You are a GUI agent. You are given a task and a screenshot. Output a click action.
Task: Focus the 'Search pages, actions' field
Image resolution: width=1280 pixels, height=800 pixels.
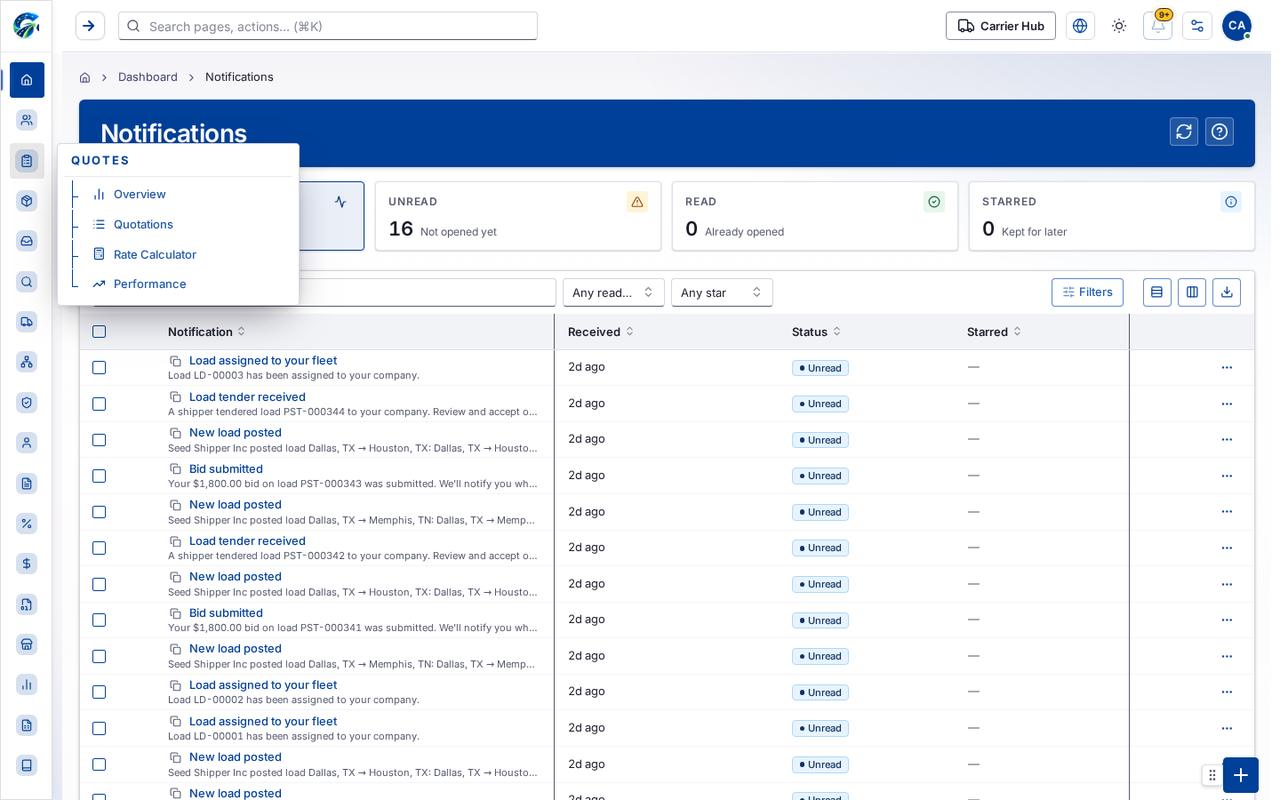328,26
